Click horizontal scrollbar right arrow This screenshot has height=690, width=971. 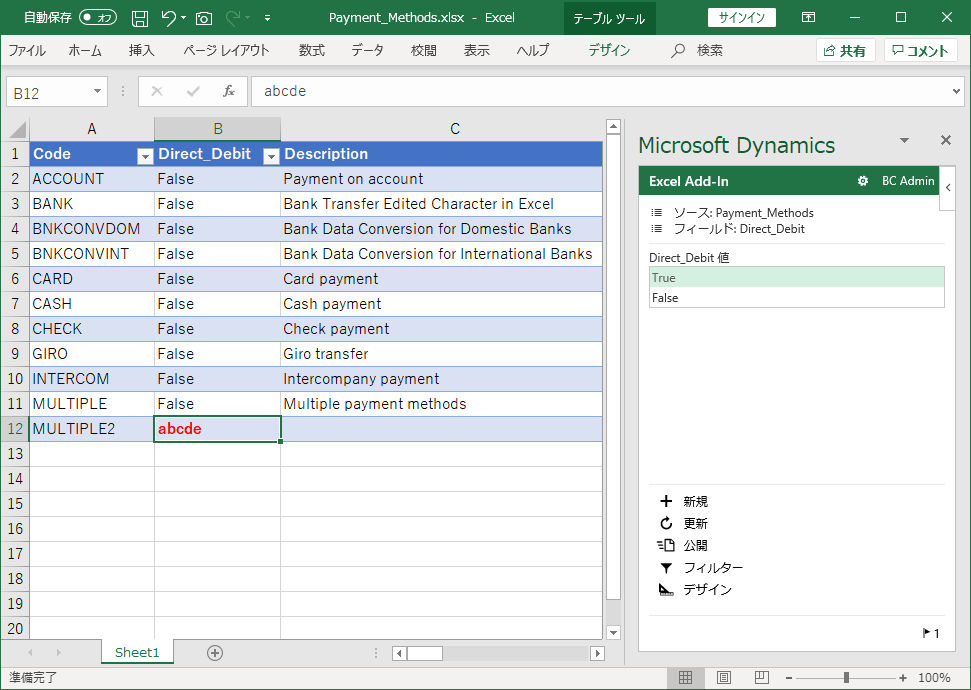pos(598,653)
